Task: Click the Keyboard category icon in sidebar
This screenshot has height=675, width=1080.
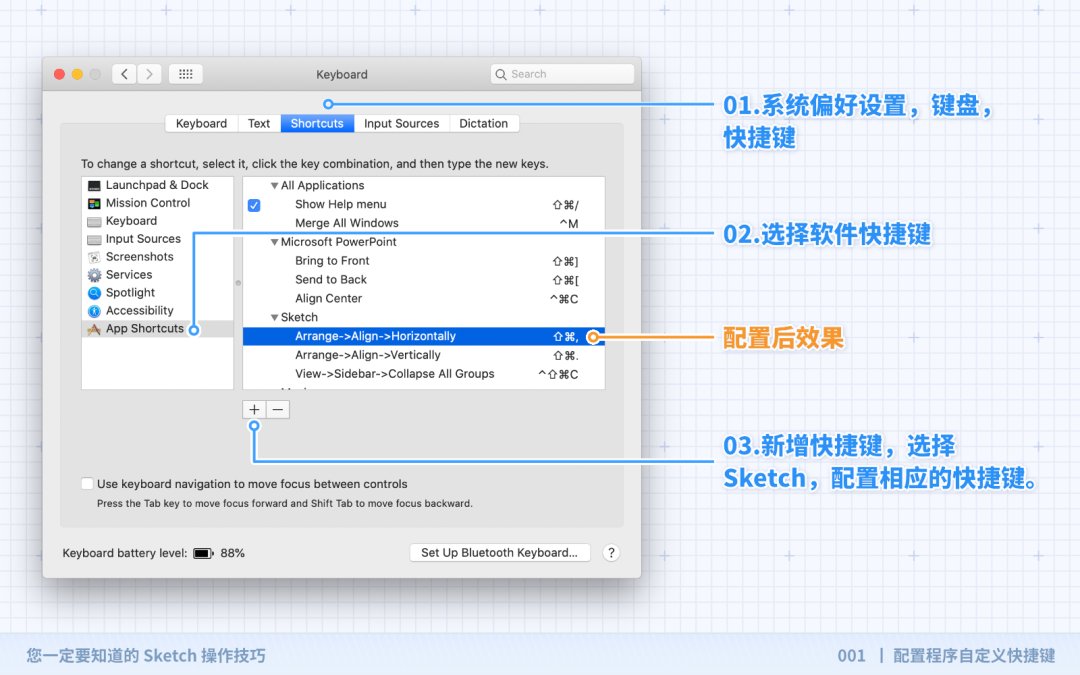Action: click(94, 221)
